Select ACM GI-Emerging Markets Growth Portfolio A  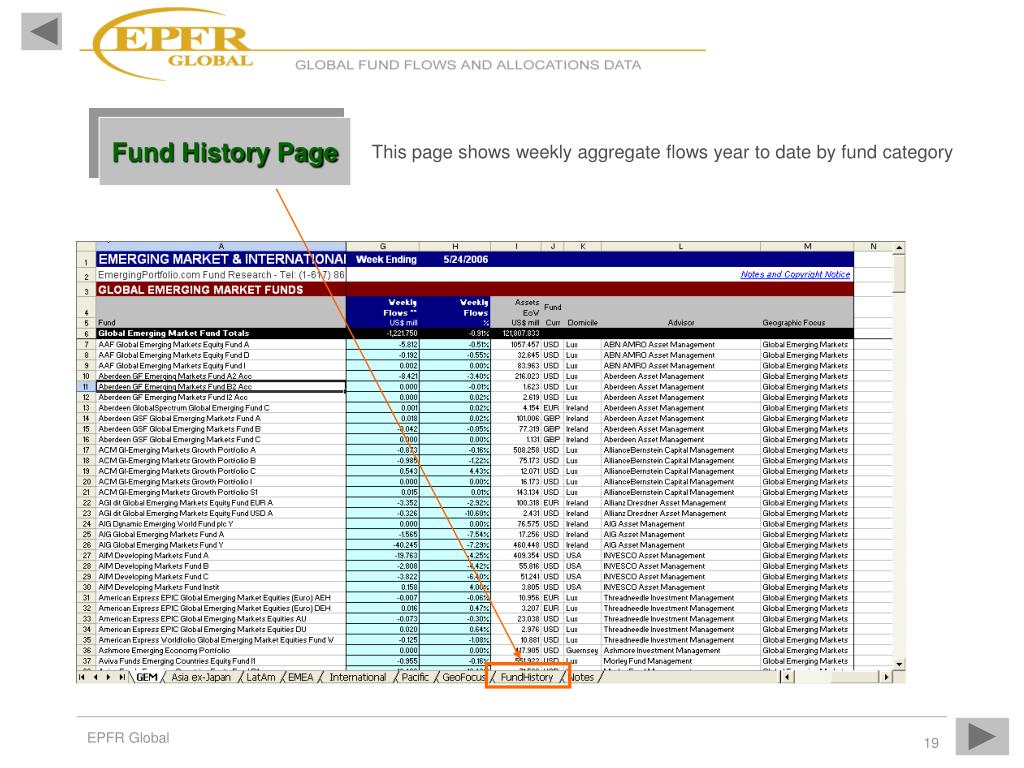(x=221, y=450)
